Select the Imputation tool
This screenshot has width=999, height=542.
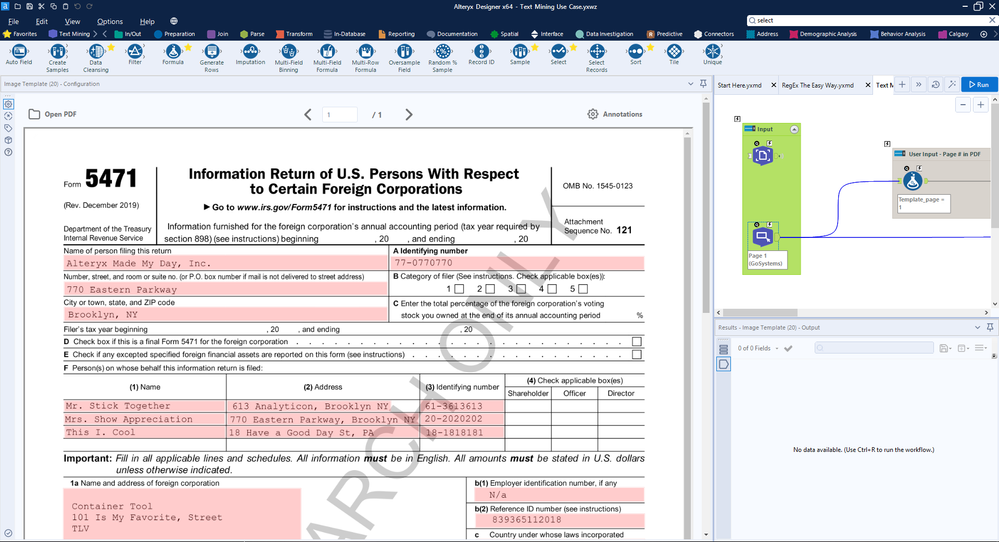point(250,55)
